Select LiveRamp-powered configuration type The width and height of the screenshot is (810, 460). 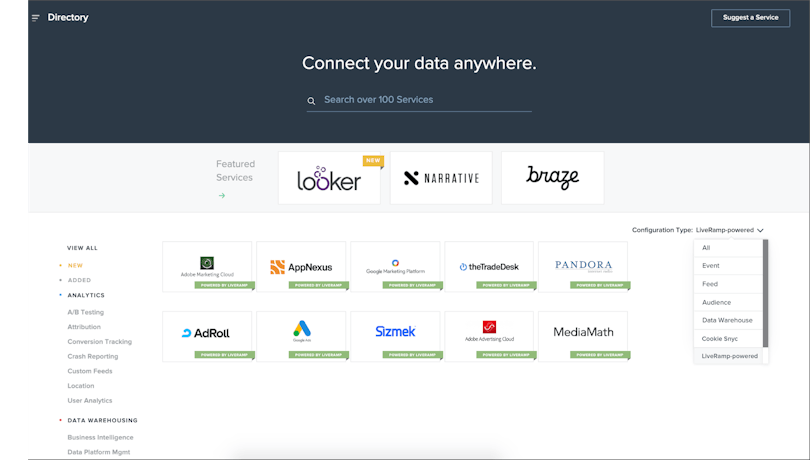(728, 356)
